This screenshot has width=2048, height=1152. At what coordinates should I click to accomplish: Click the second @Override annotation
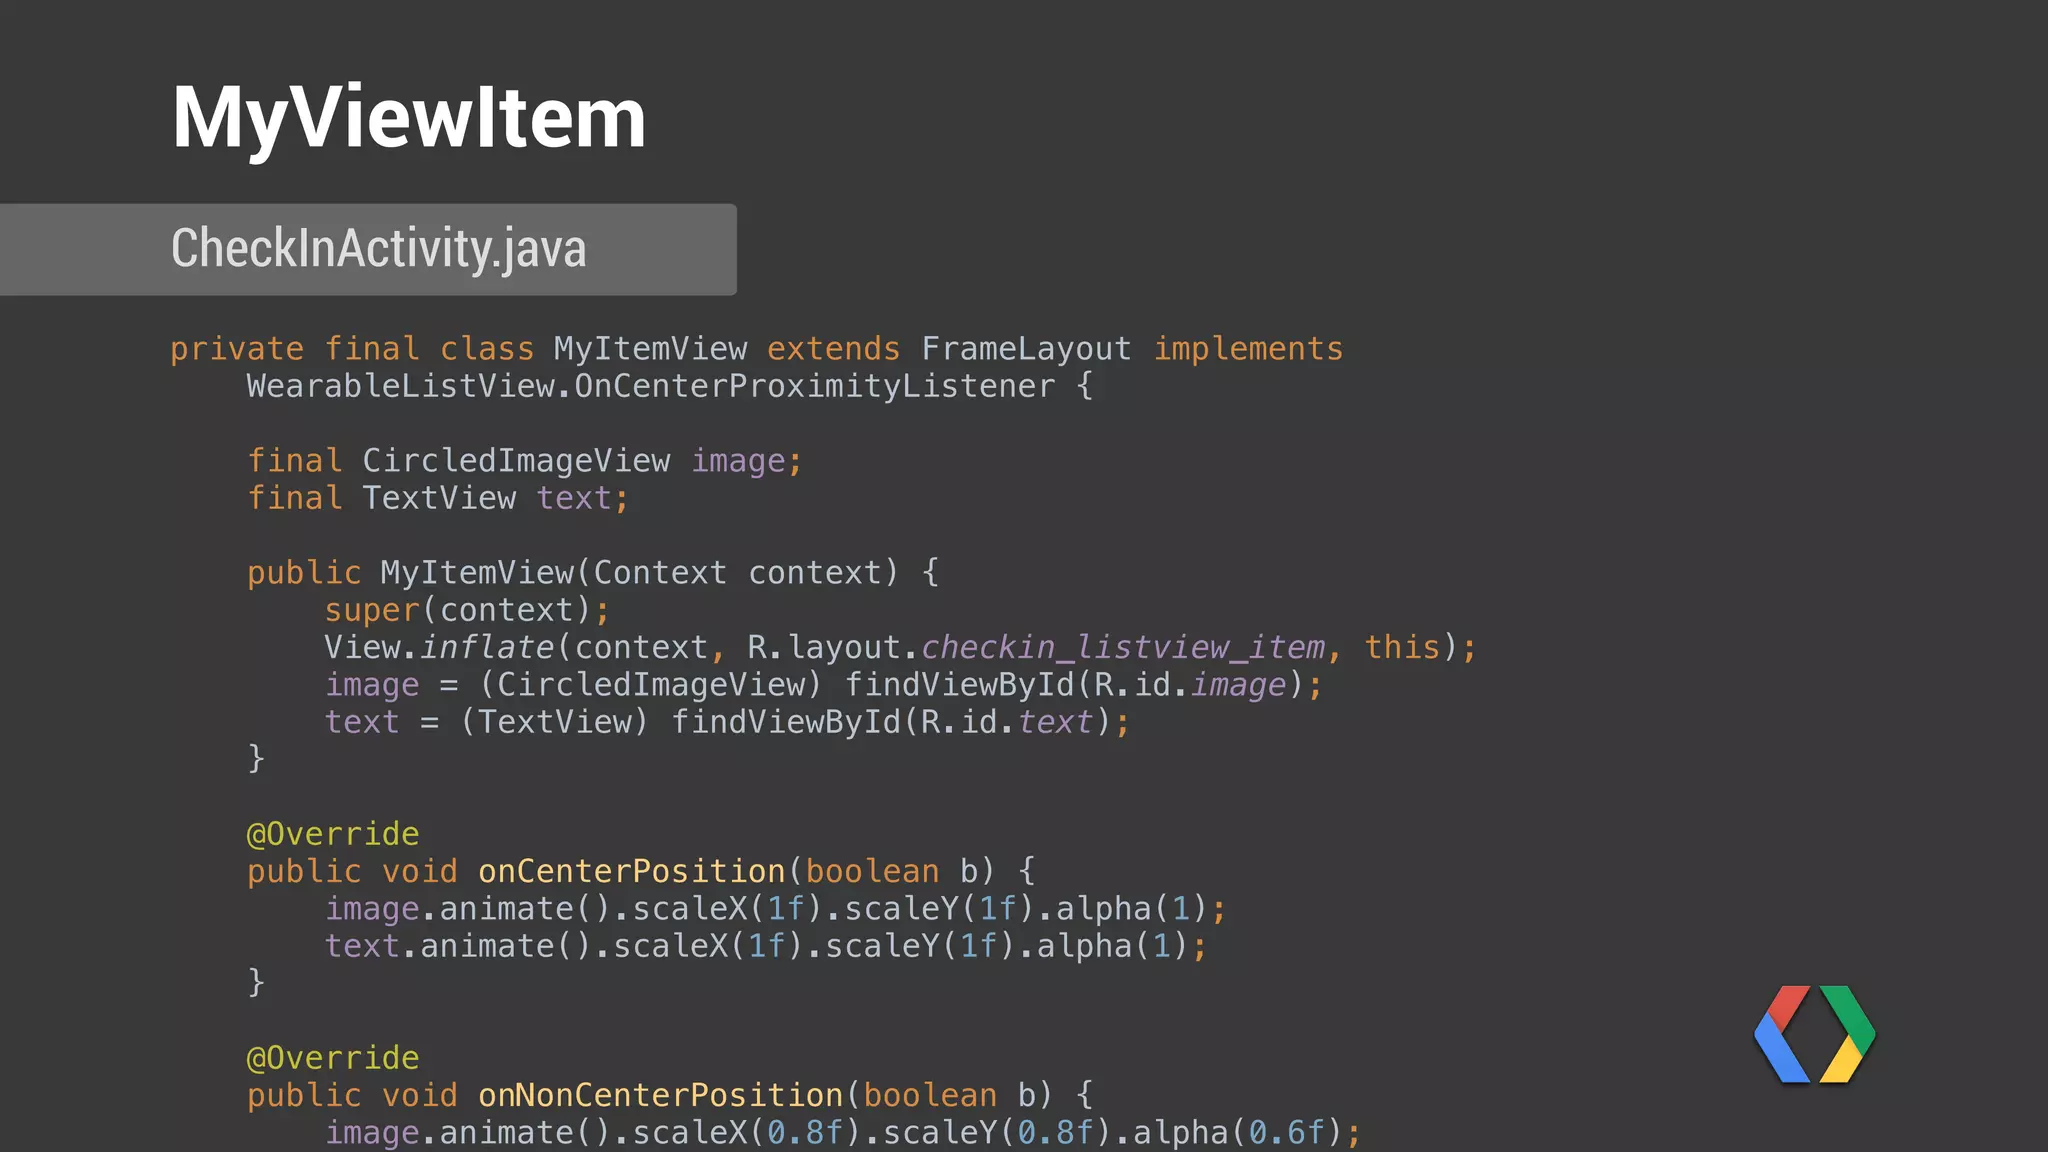[x=333, y=1058]
